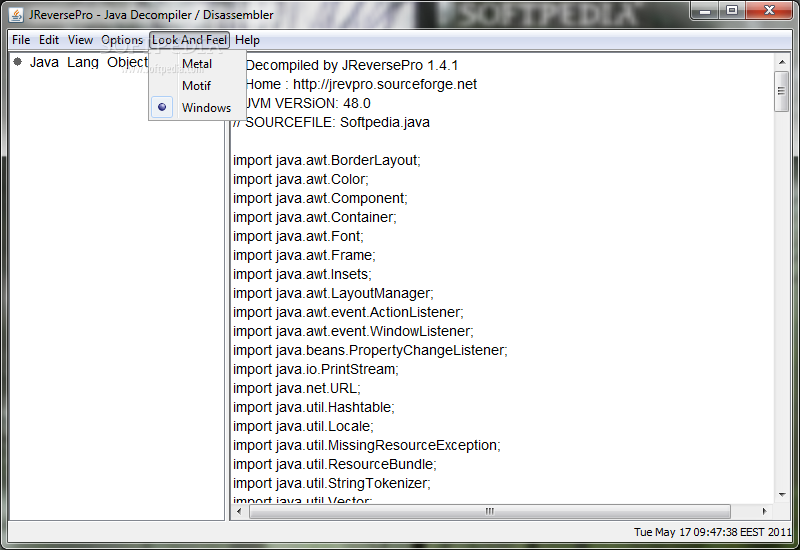Click the vertical scrollbar down arrow
800x550 pixels.
pos(782,494)
